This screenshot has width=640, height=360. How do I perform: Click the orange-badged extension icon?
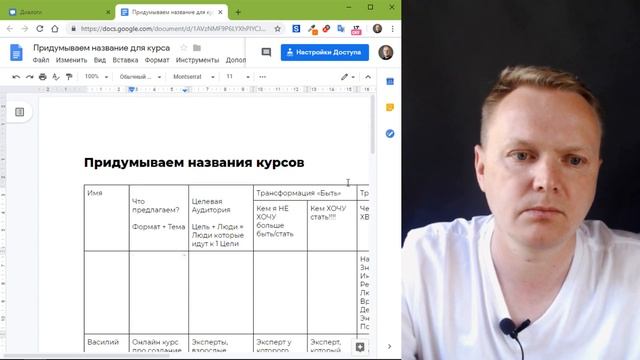tap(312, 29)
